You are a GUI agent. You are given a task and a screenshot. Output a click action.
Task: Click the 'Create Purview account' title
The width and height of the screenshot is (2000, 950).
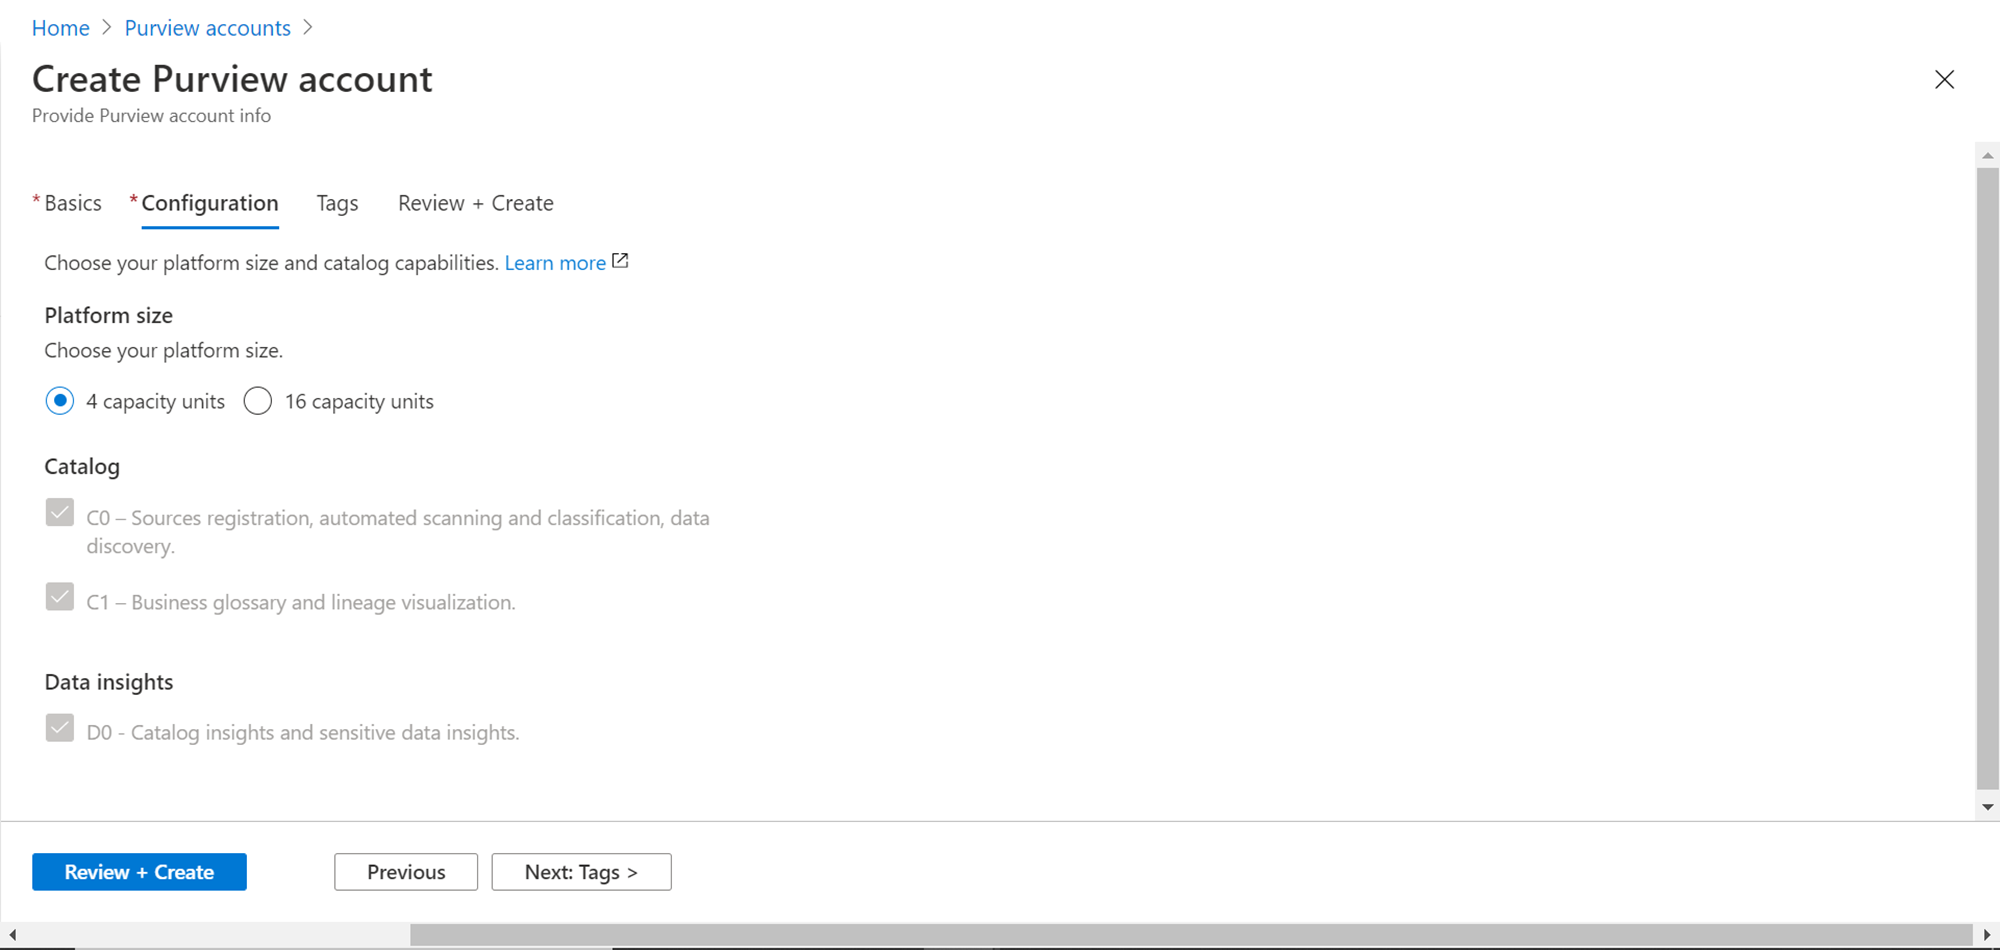tap(232, 79)
